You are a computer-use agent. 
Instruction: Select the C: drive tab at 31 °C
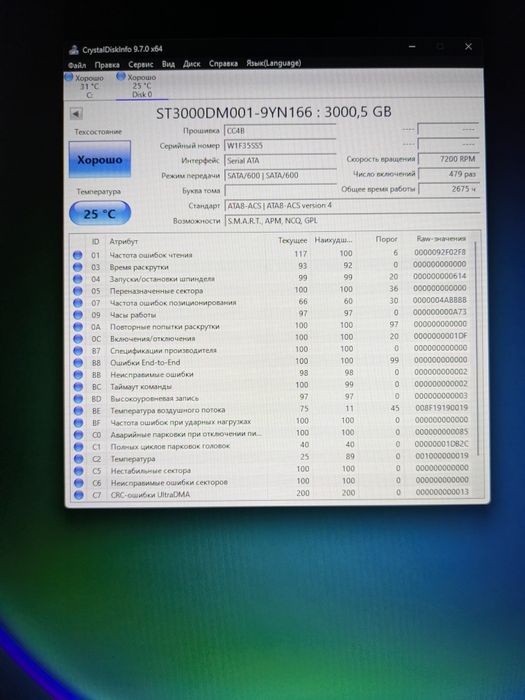[88, 86]
